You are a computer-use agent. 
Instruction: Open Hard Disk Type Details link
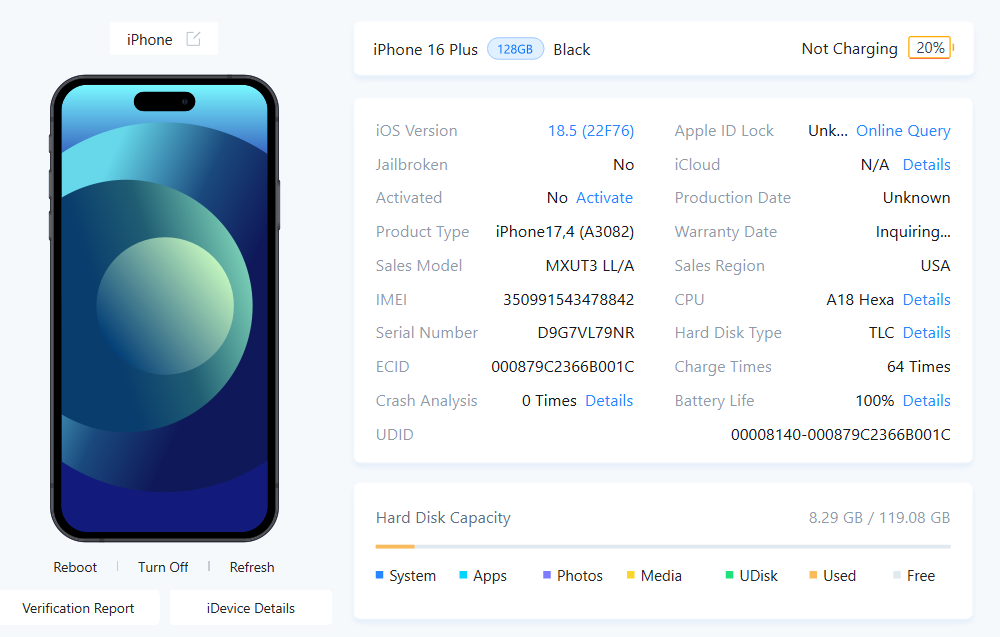[927, 333]
